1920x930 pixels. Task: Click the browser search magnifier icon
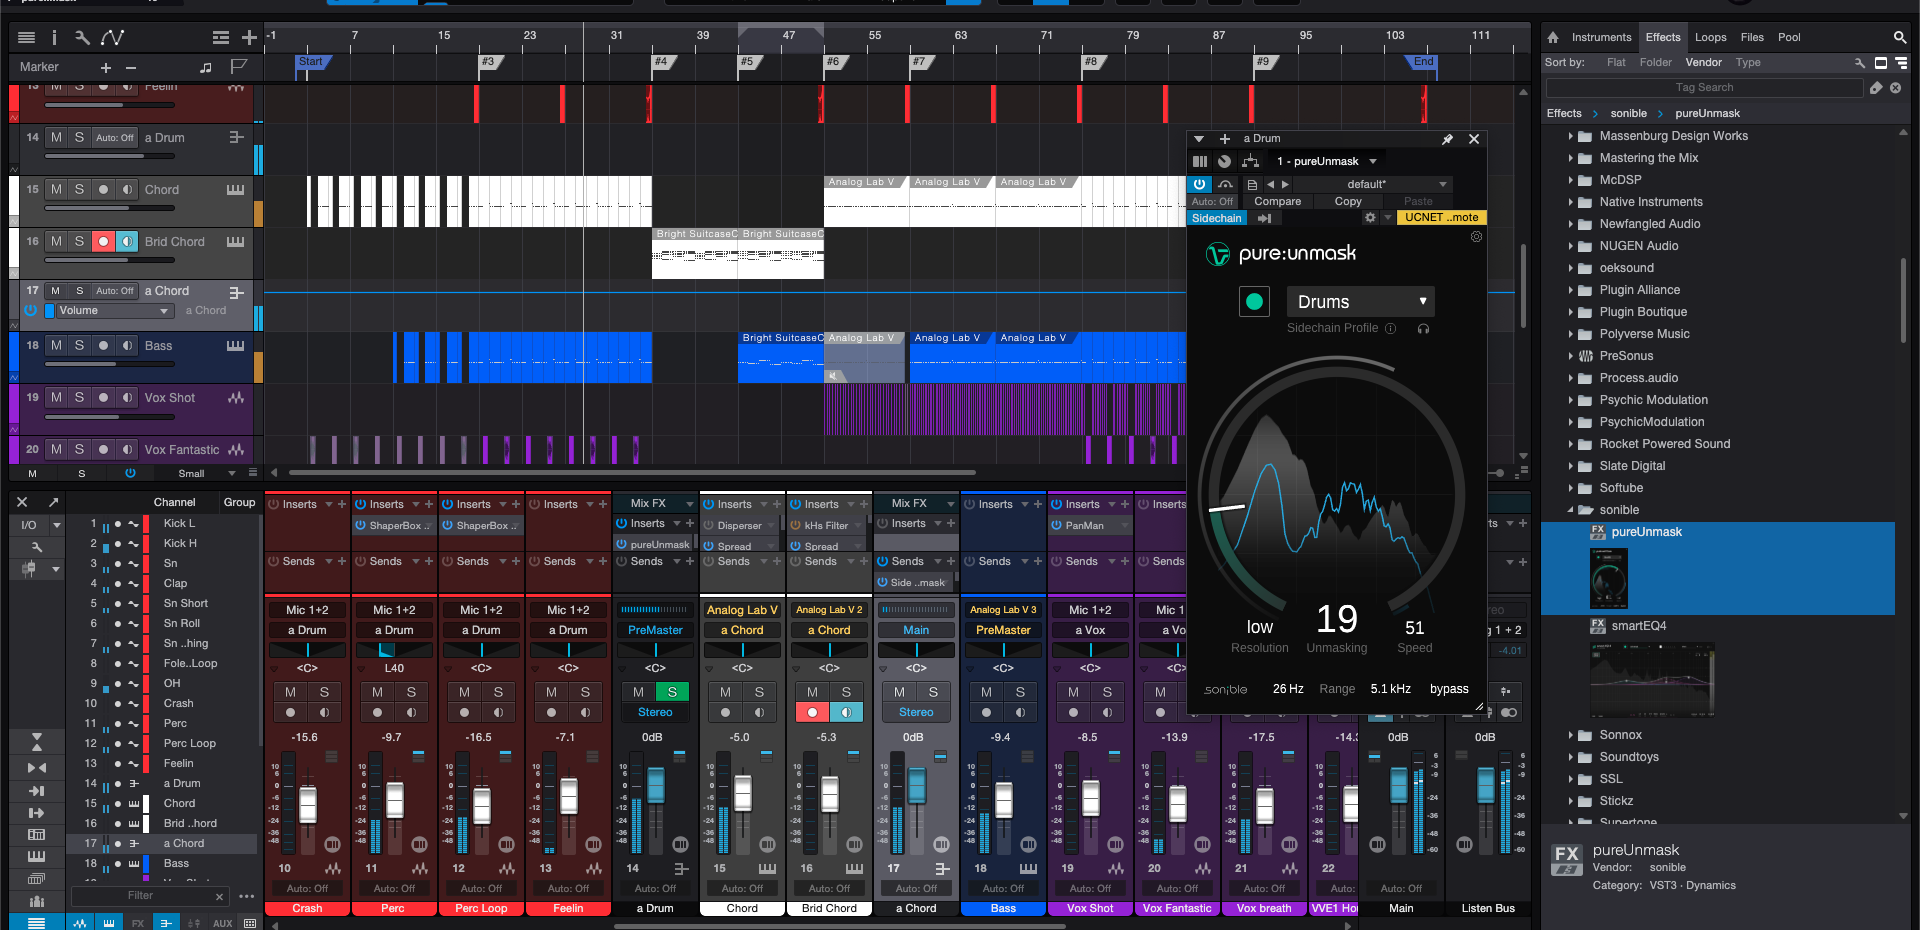click(1899, 37)
